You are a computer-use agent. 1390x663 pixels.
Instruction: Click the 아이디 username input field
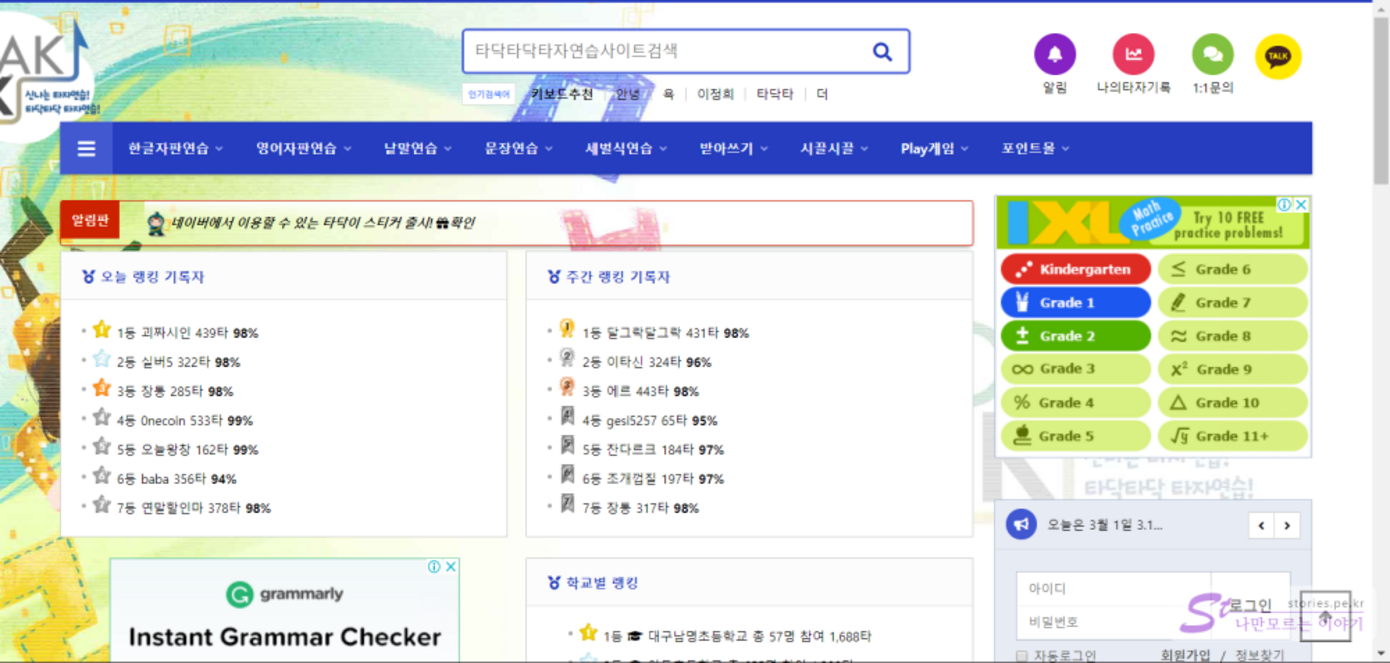(1112, 589)
